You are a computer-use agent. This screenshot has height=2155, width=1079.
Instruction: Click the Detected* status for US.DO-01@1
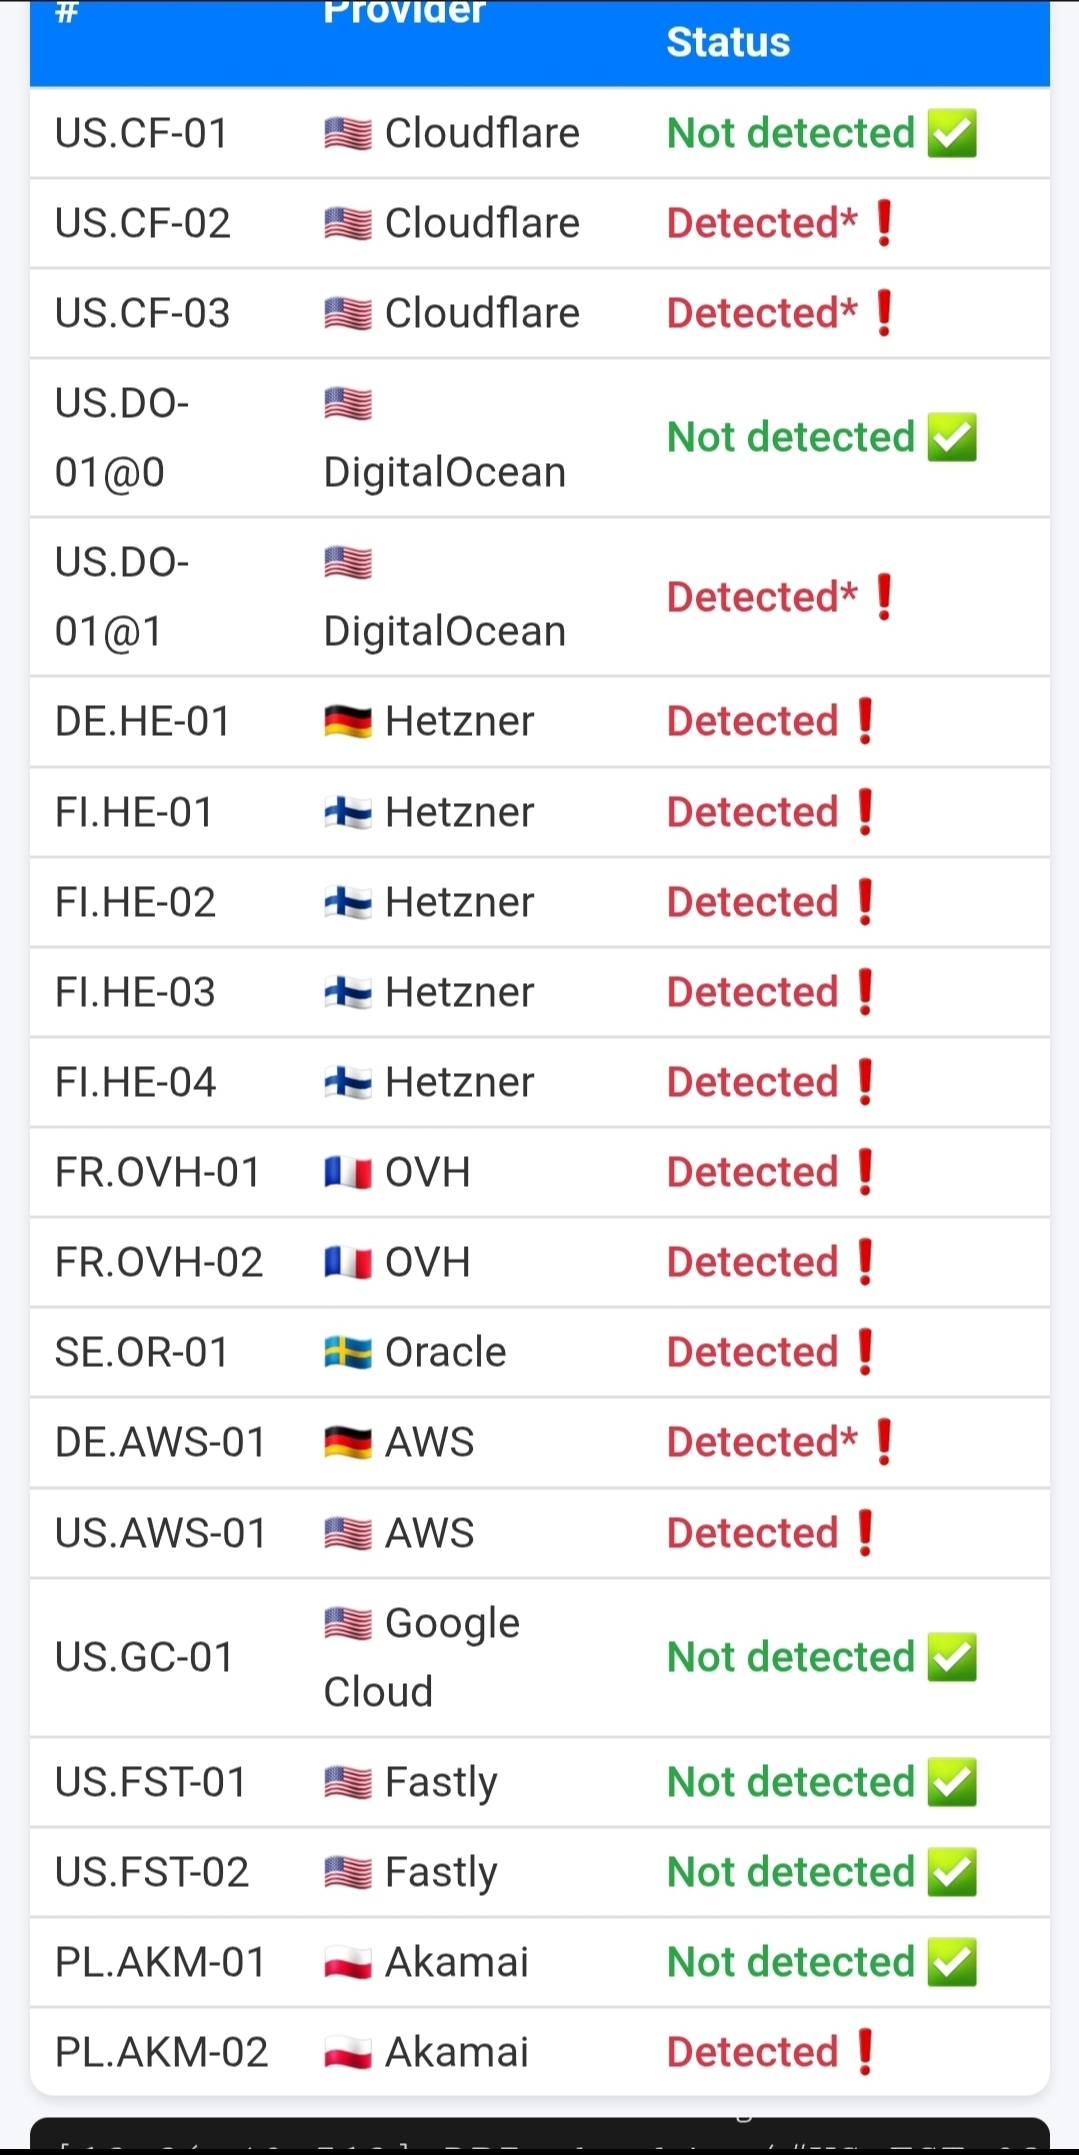(x=762, y=597)
